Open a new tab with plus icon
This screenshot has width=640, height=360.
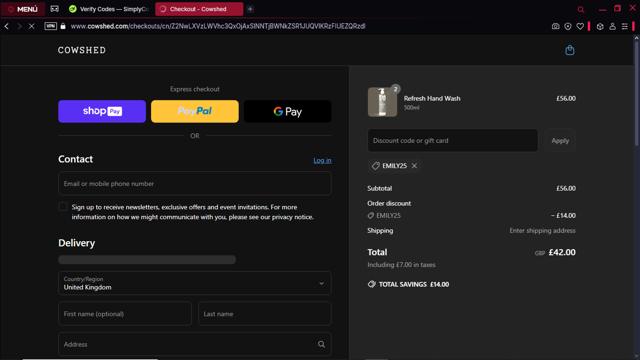pos(250,9)
